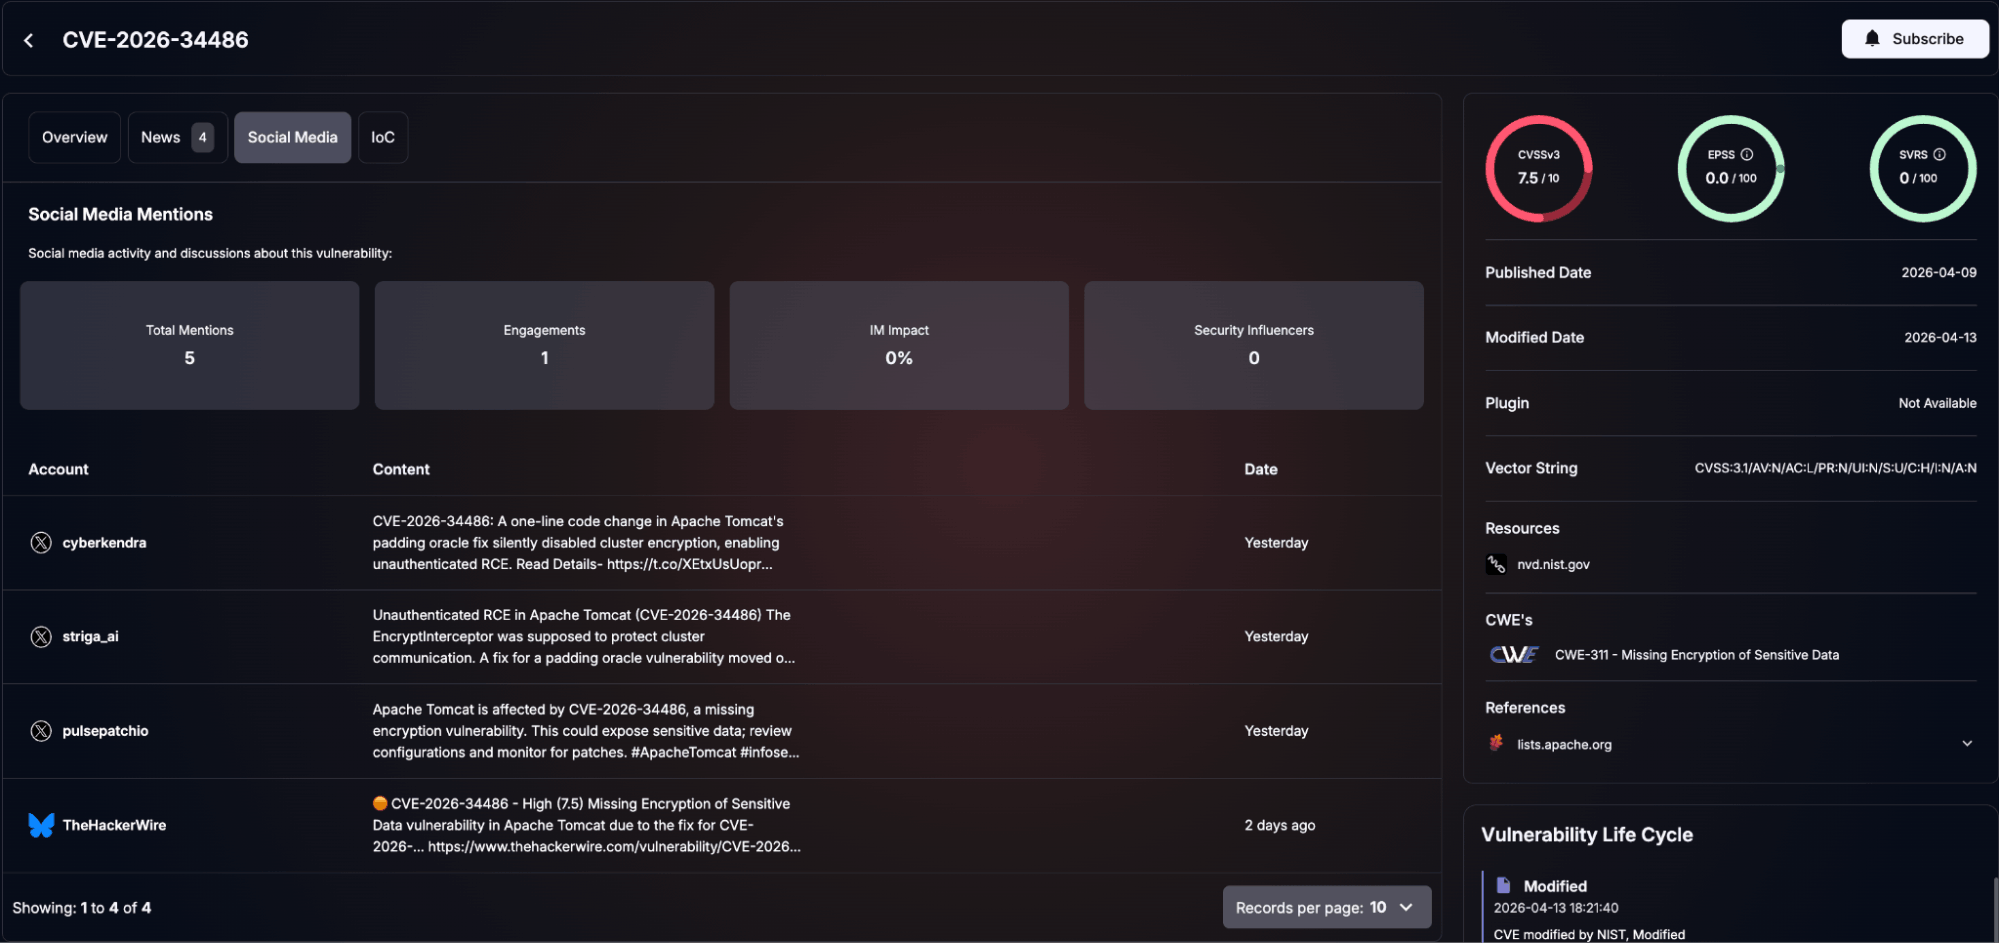Click the Security Influencers card

tap(1254, 345)
